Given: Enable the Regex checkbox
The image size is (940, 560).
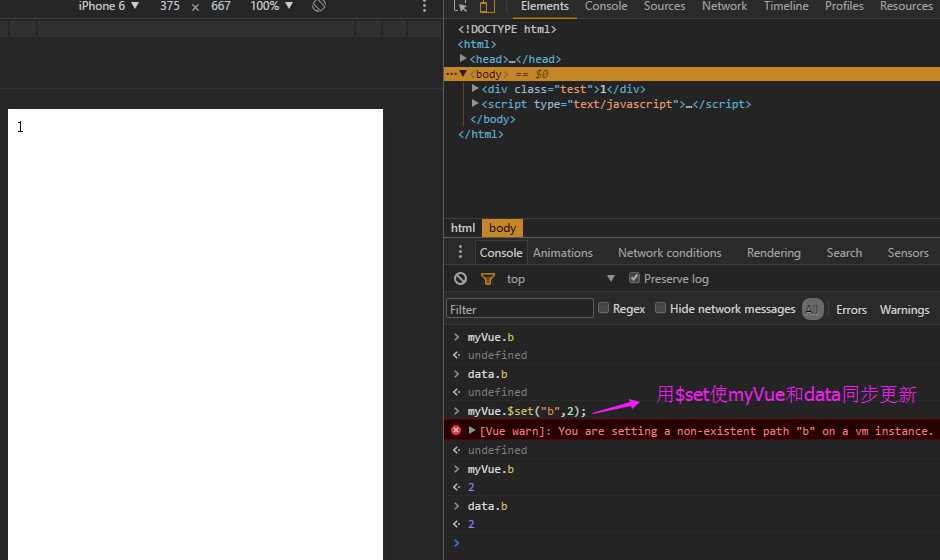Looking at the screenshot, I should 604,308.
